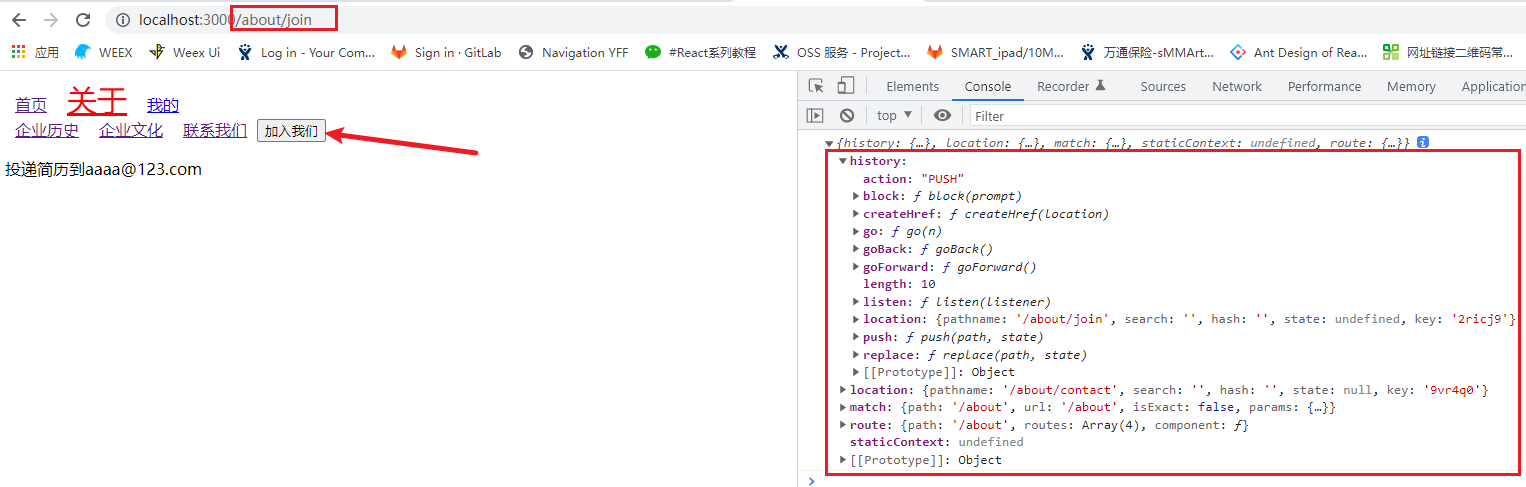
Task: Clear the console with the clear icon
Action: [x=847, y=116]
